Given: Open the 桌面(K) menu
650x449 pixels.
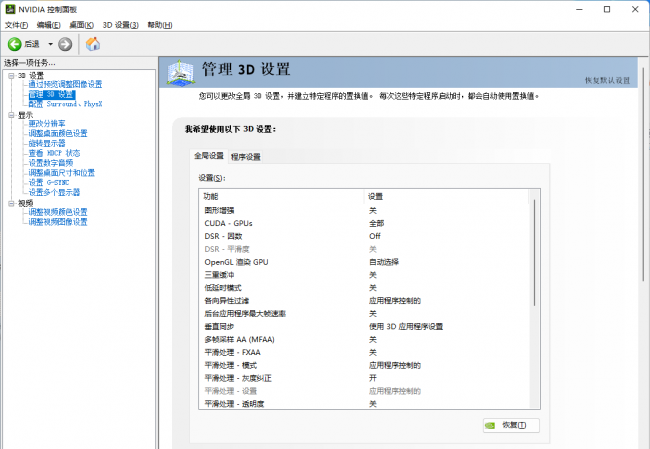Looking at the screenshot, I should pos(81,25).
